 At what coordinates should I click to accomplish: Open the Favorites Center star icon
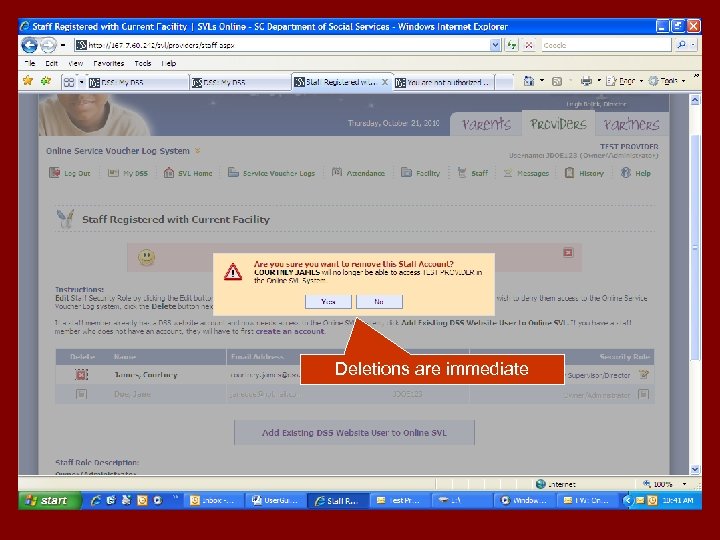(x=28, y=81)
